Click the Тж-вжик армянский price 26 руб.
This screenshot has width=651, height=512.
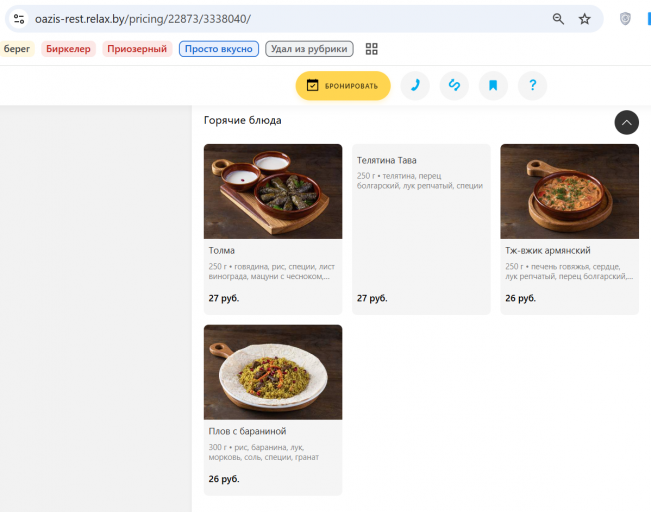[x=520, y=298]
